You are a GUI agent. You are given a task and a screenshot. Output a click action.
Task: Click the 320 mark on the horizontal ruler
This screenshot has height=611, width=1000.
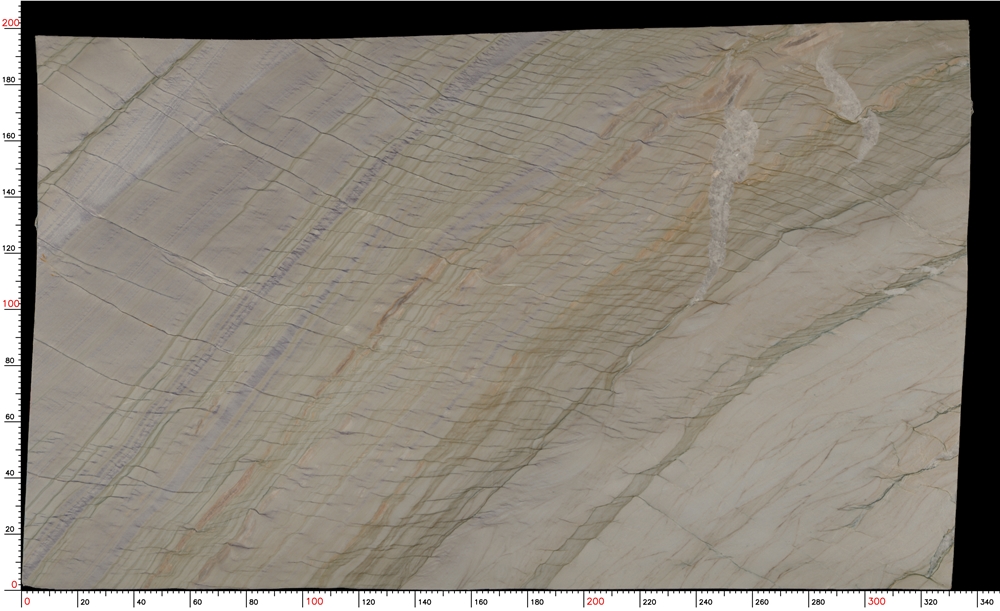930,601
